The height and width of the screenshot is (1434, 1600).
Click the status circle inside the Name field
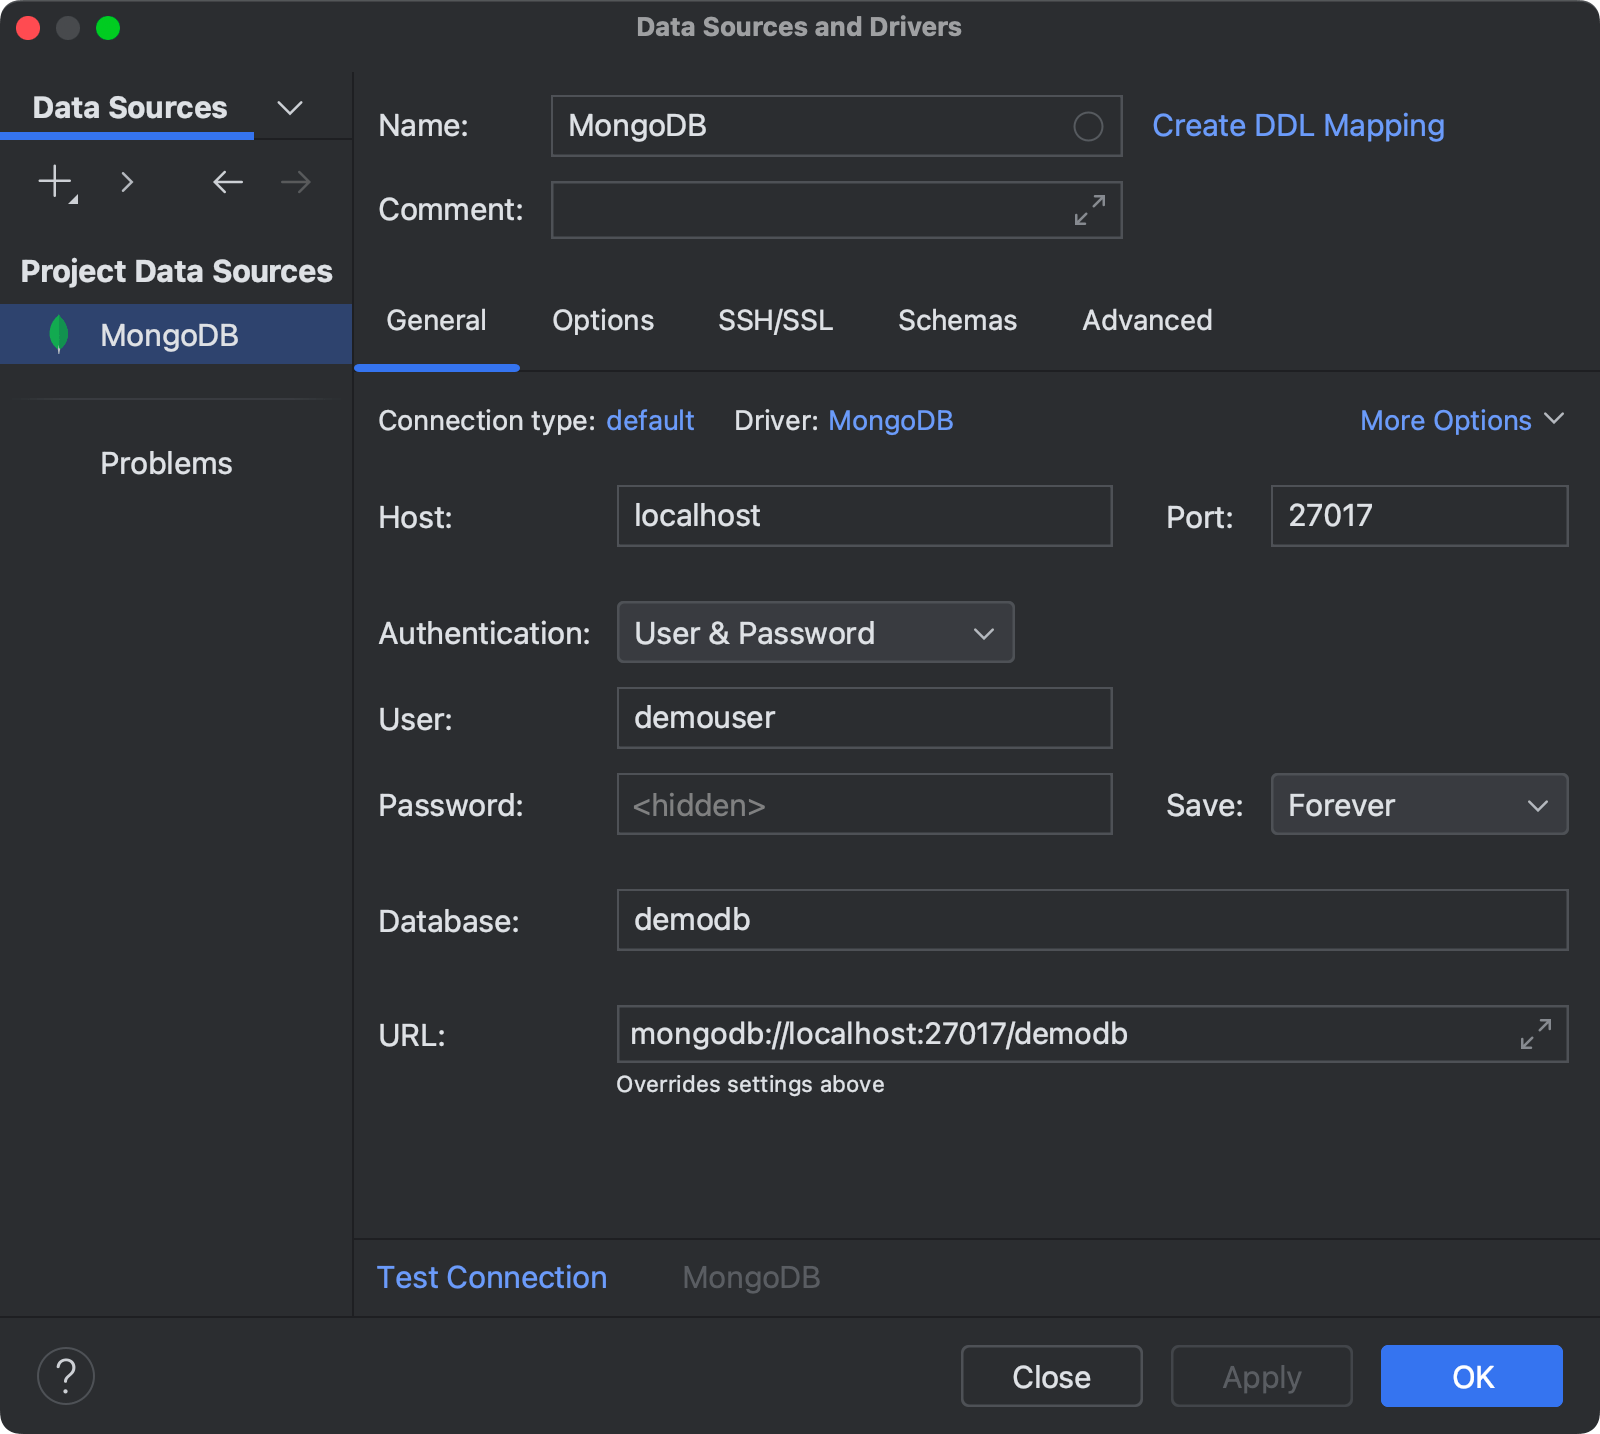pos(1087,126)
